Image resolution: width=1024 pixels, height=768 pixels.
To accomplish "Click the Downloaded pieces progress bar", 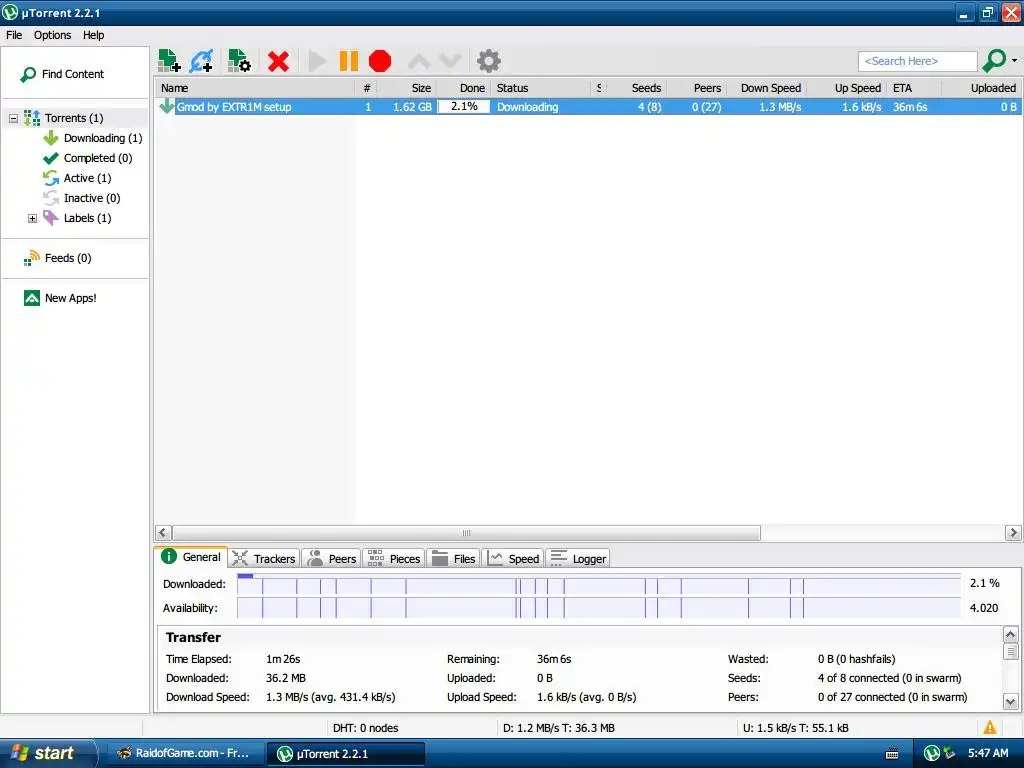I will pyautogui.click(x=599, y=584).
